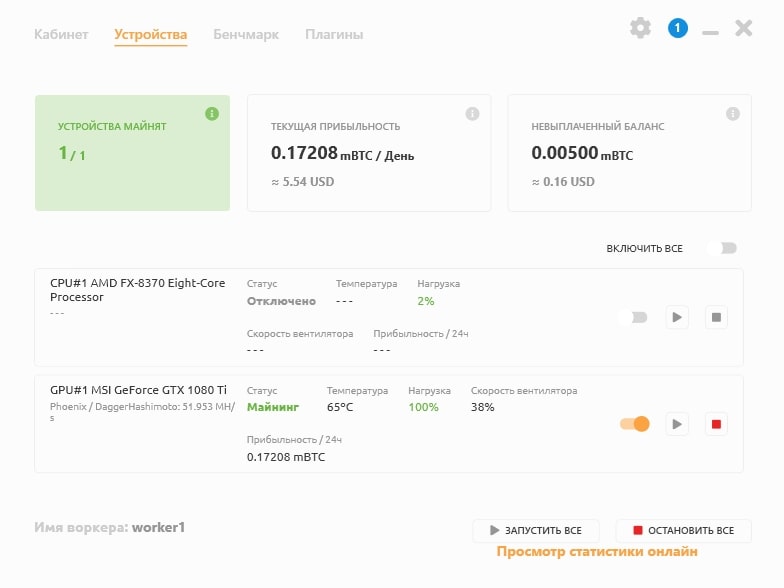Image resolution: width=784 pixels, height=588 pixels.
Task: Enable the CPU#1 AMD FX-8370 switch
Action: coord(633,318)
